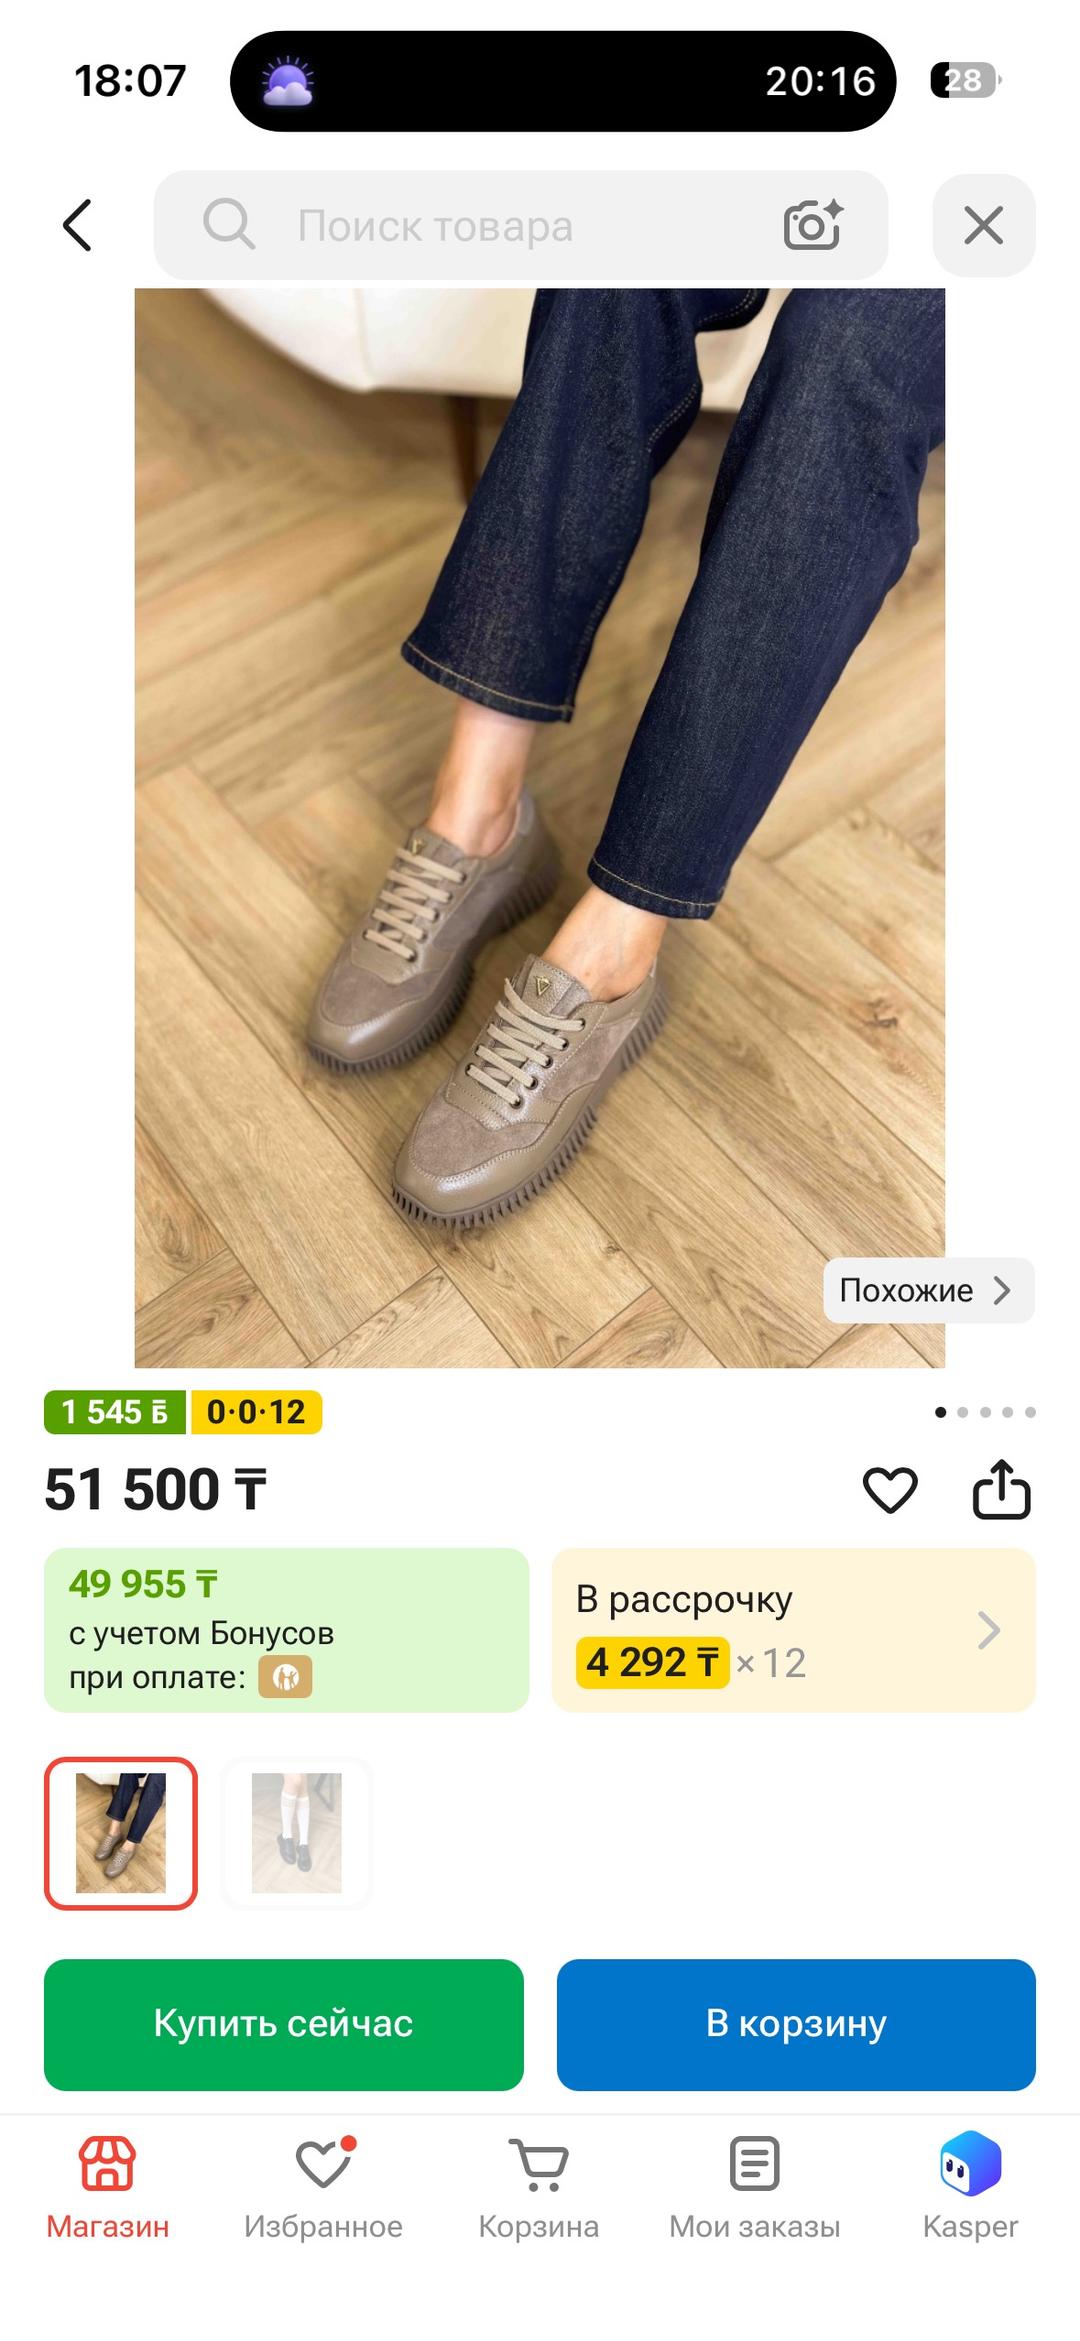
Task: Add item to favorites heart icon
Action: click(x=890, y=1490)
